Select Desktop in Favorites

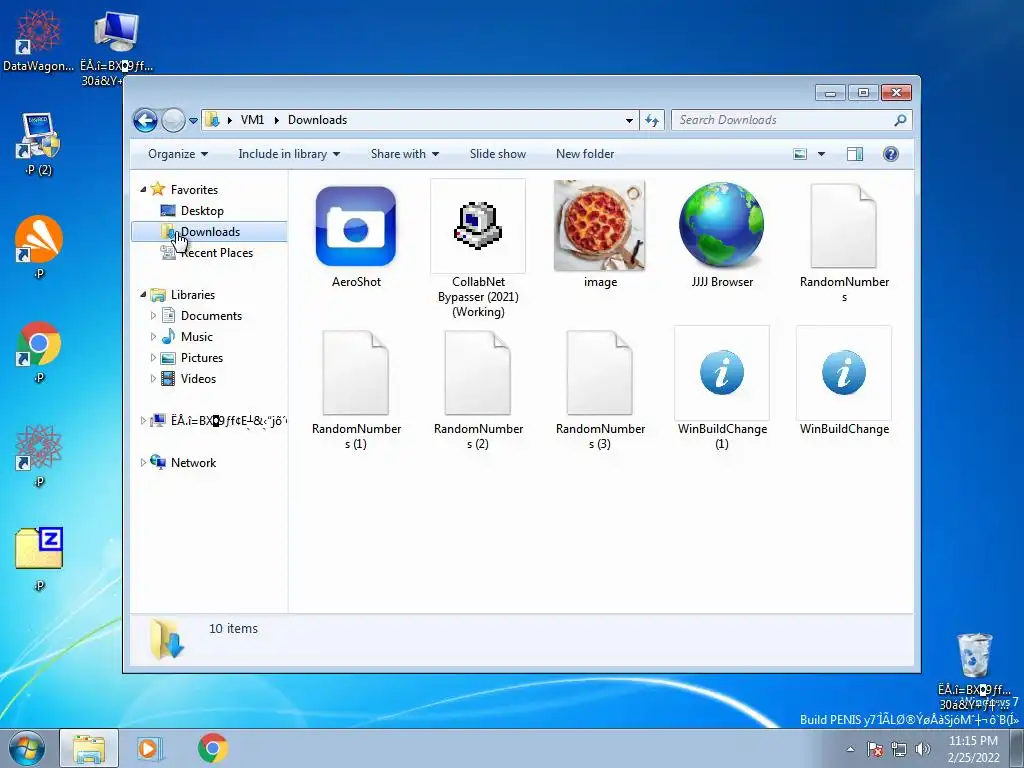(x=202, y=211)
